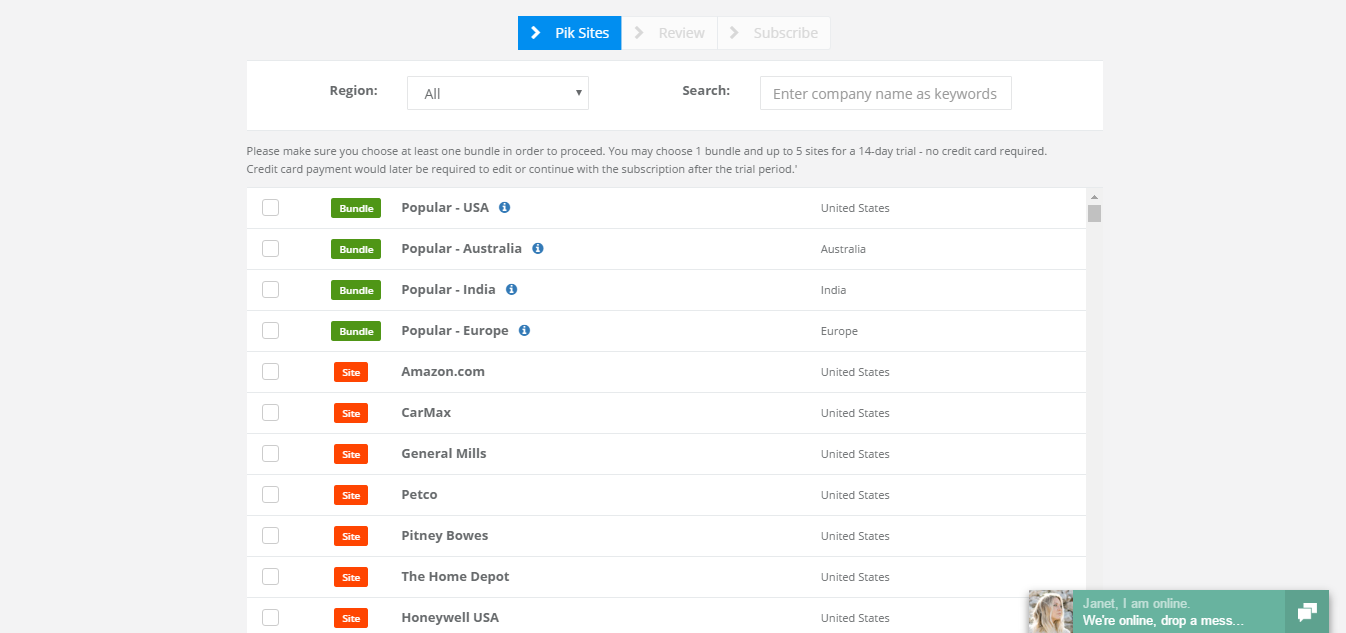Go to the Review step tab
This screenshot has height=633, width=1346.
(x=670, y=33)
